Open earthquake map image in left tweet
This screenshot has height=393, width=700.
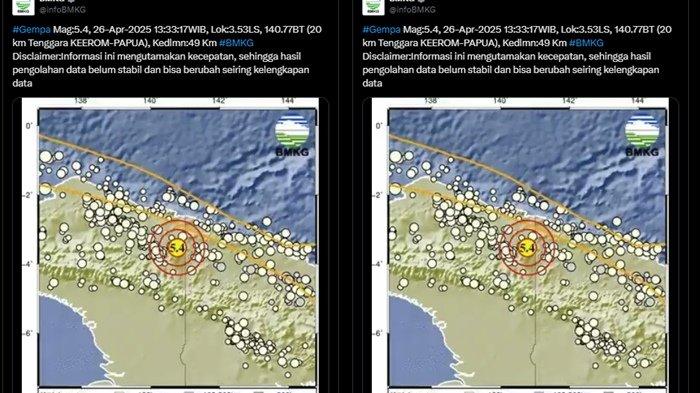[171, 245]
